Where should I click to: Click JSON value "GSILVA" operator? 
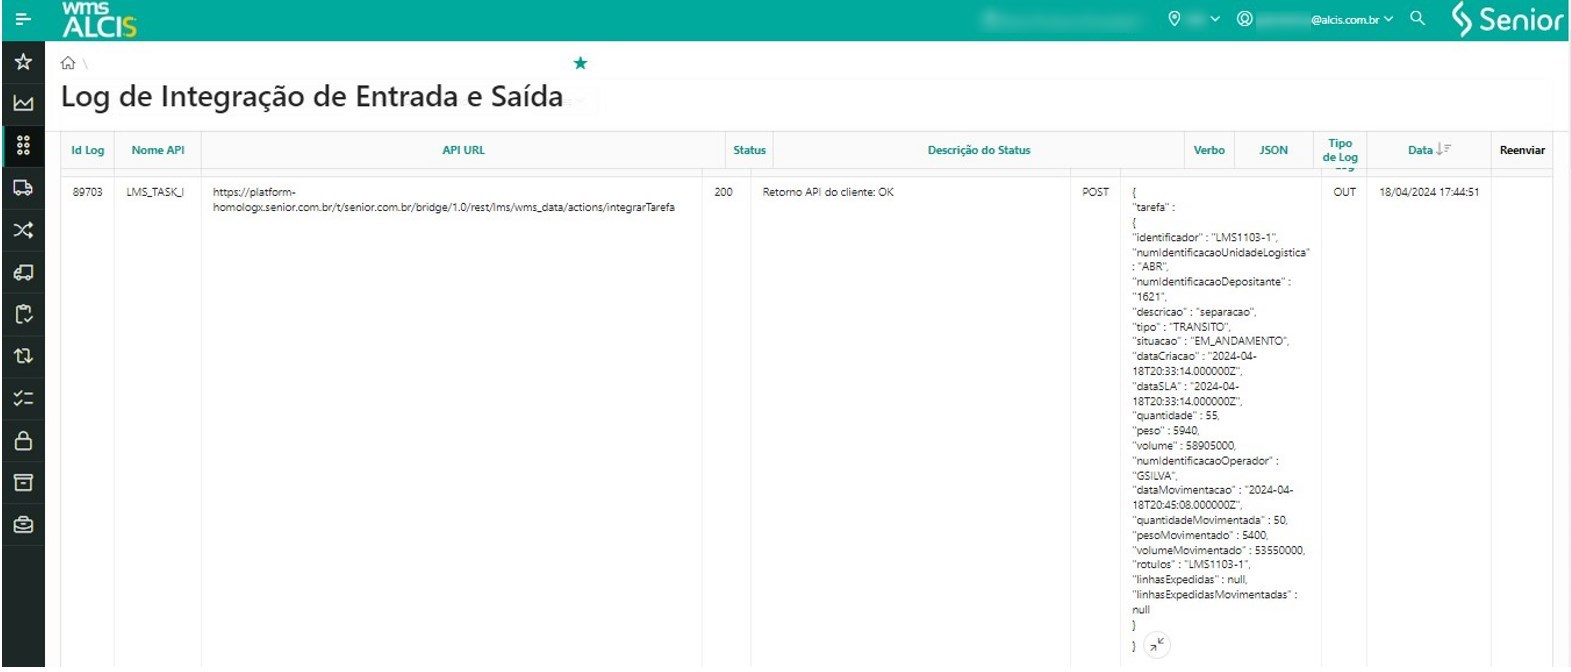coord(1155,476)
